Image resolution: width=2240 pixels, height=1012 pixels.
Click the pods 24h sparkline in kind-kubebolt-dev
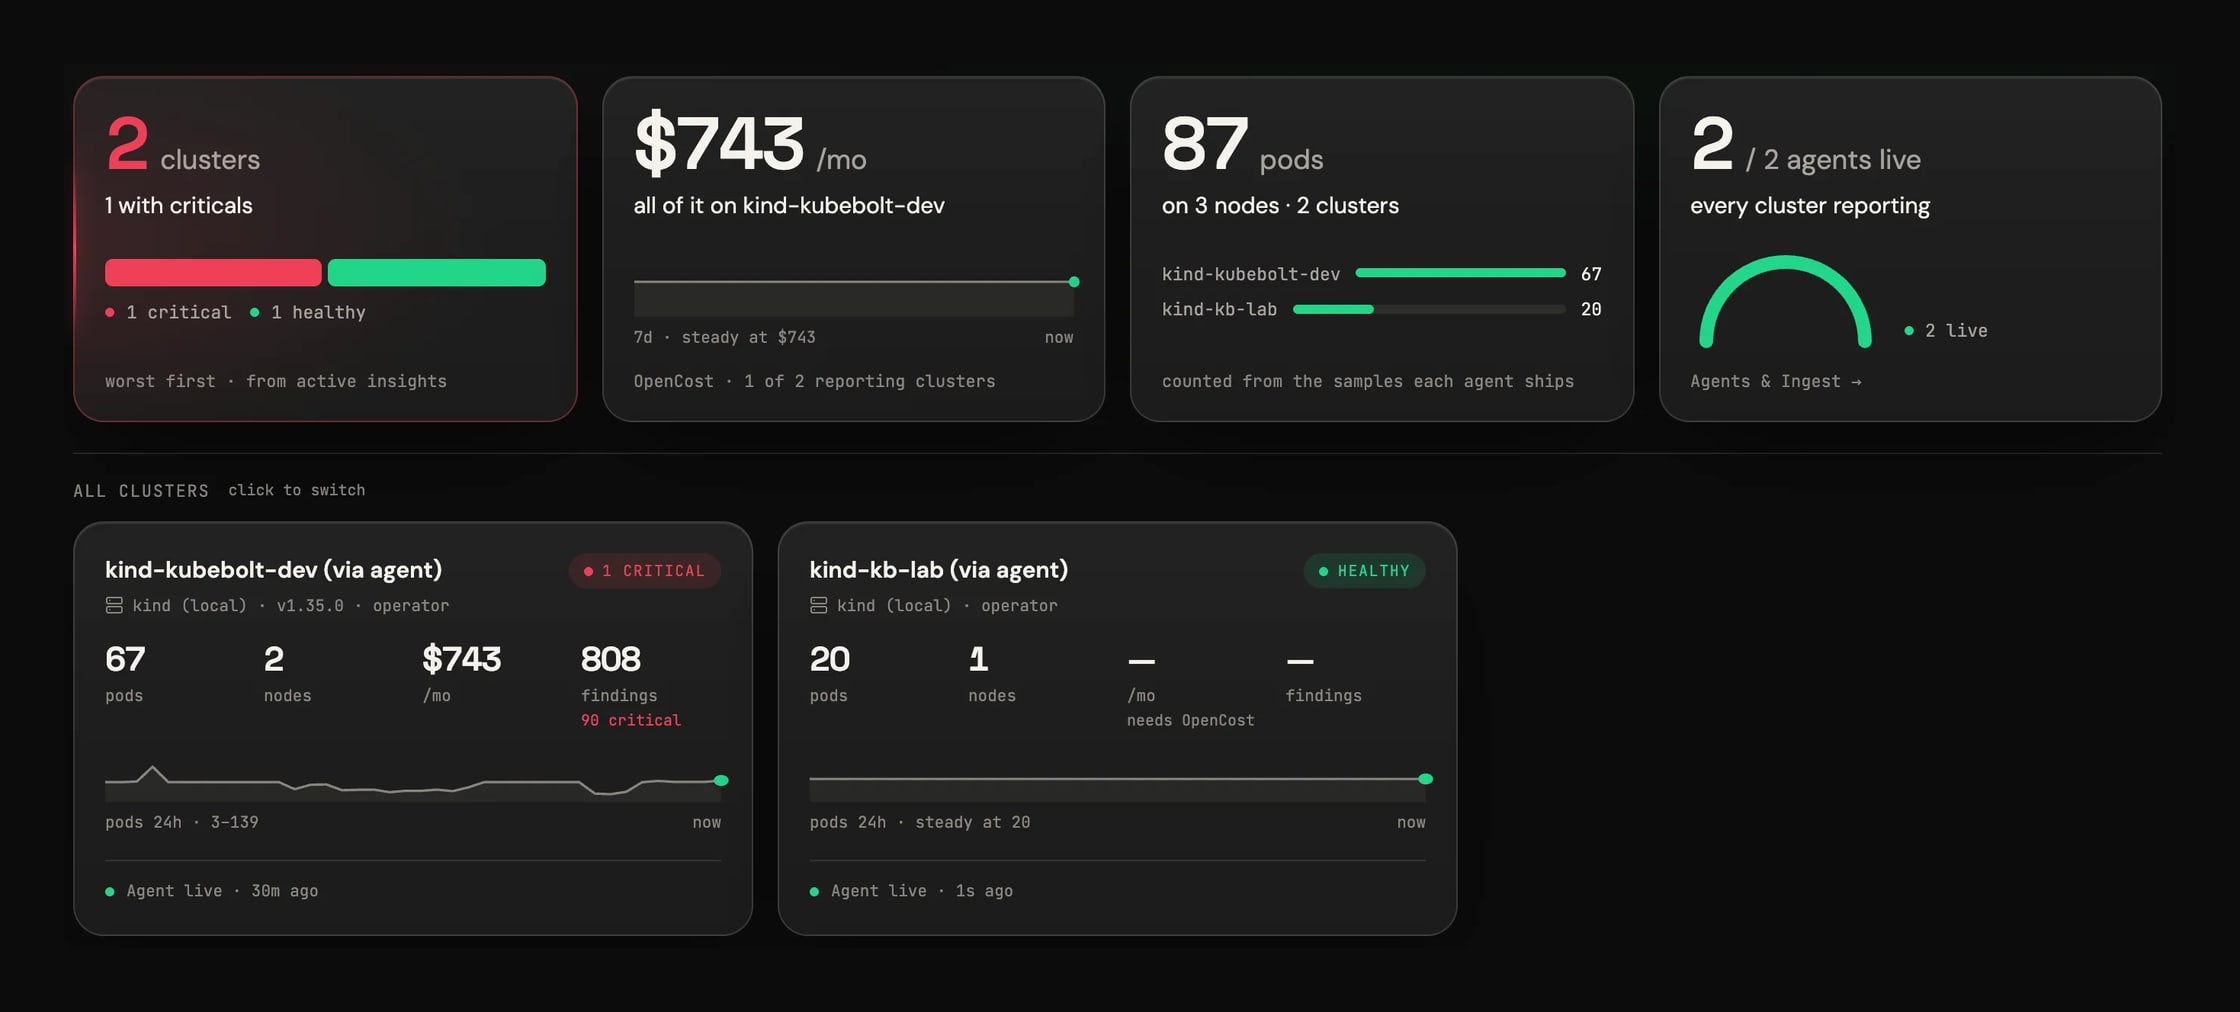(x=416, y=782)
